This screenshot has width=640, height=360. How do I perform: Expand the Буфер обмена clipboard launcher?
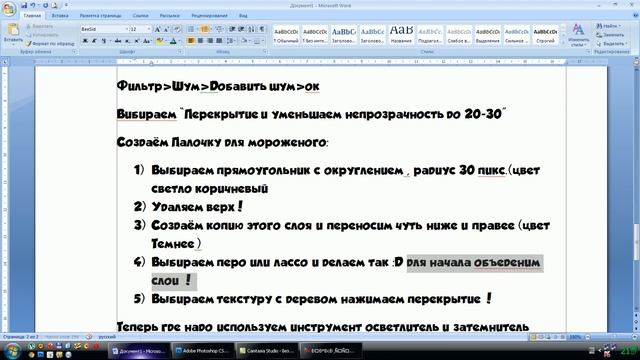[x=74, y=52]
